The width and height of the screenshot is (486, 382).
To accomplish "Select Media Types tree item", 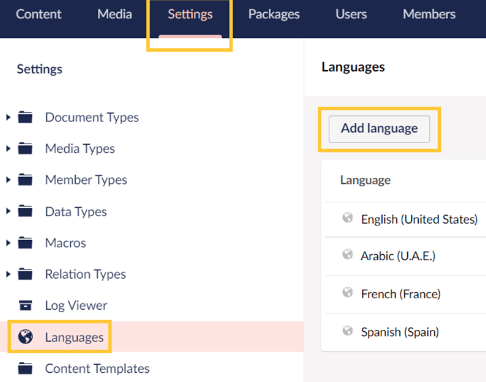I will pyautogui.click(x=80, y=149).
